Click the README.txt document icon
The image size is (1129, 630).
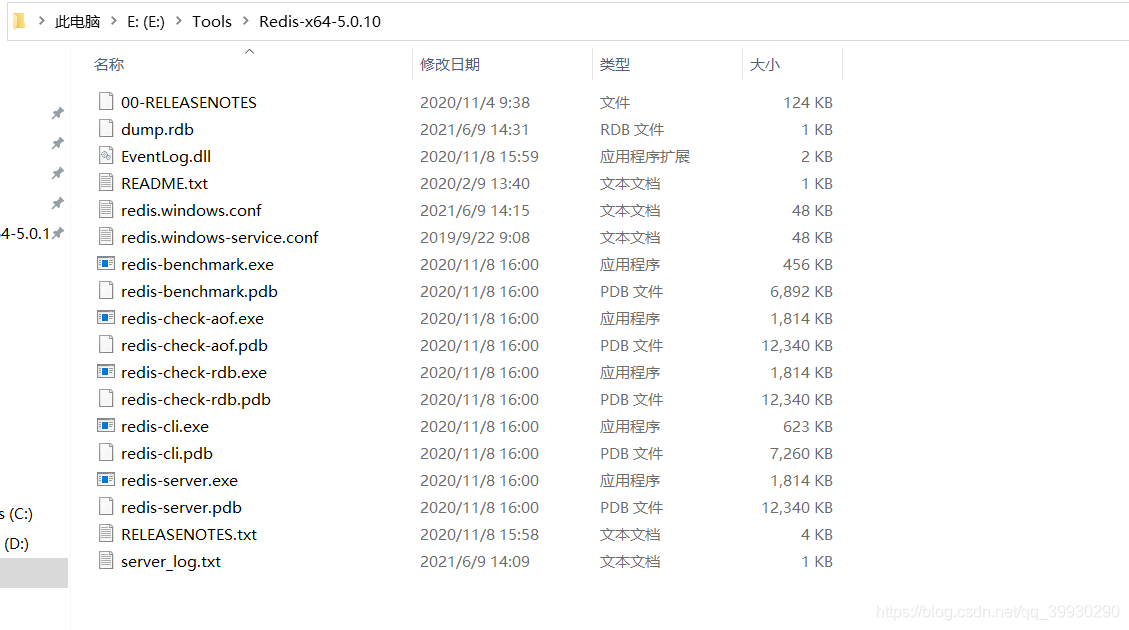coord(106,183)
